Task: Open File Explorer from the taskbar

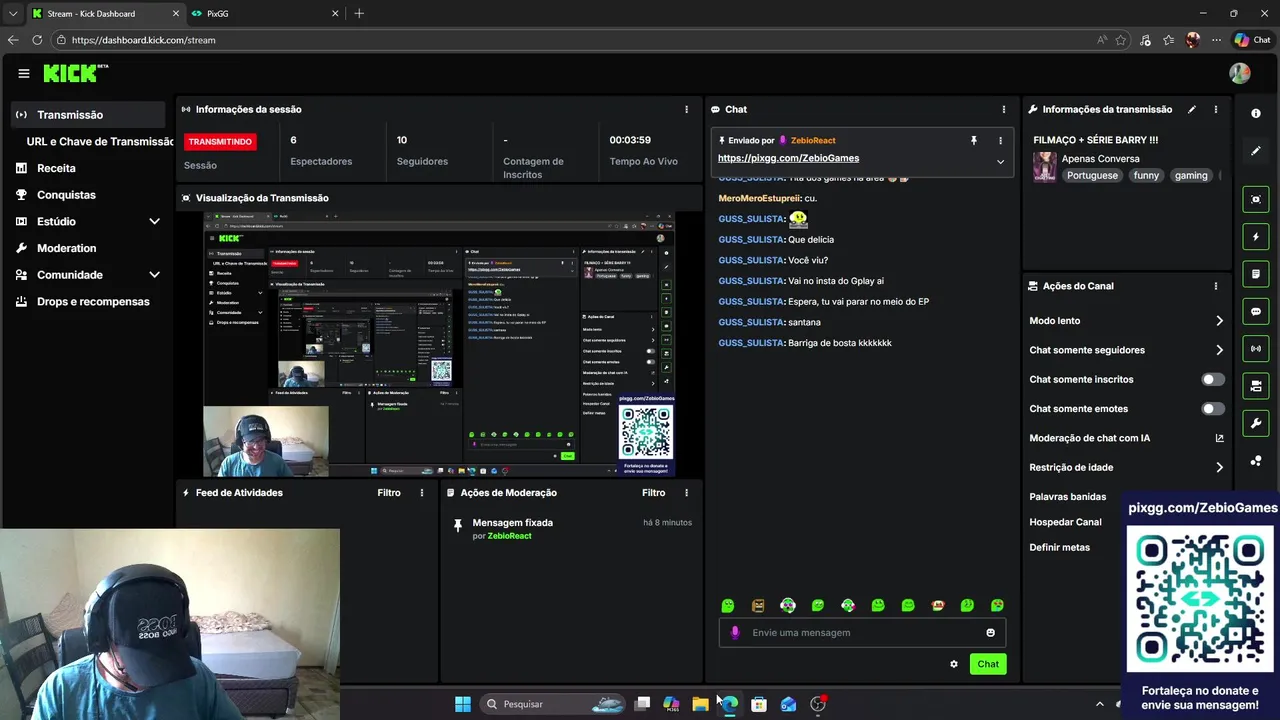Action: pyautogui.click(x=700, y=704)
